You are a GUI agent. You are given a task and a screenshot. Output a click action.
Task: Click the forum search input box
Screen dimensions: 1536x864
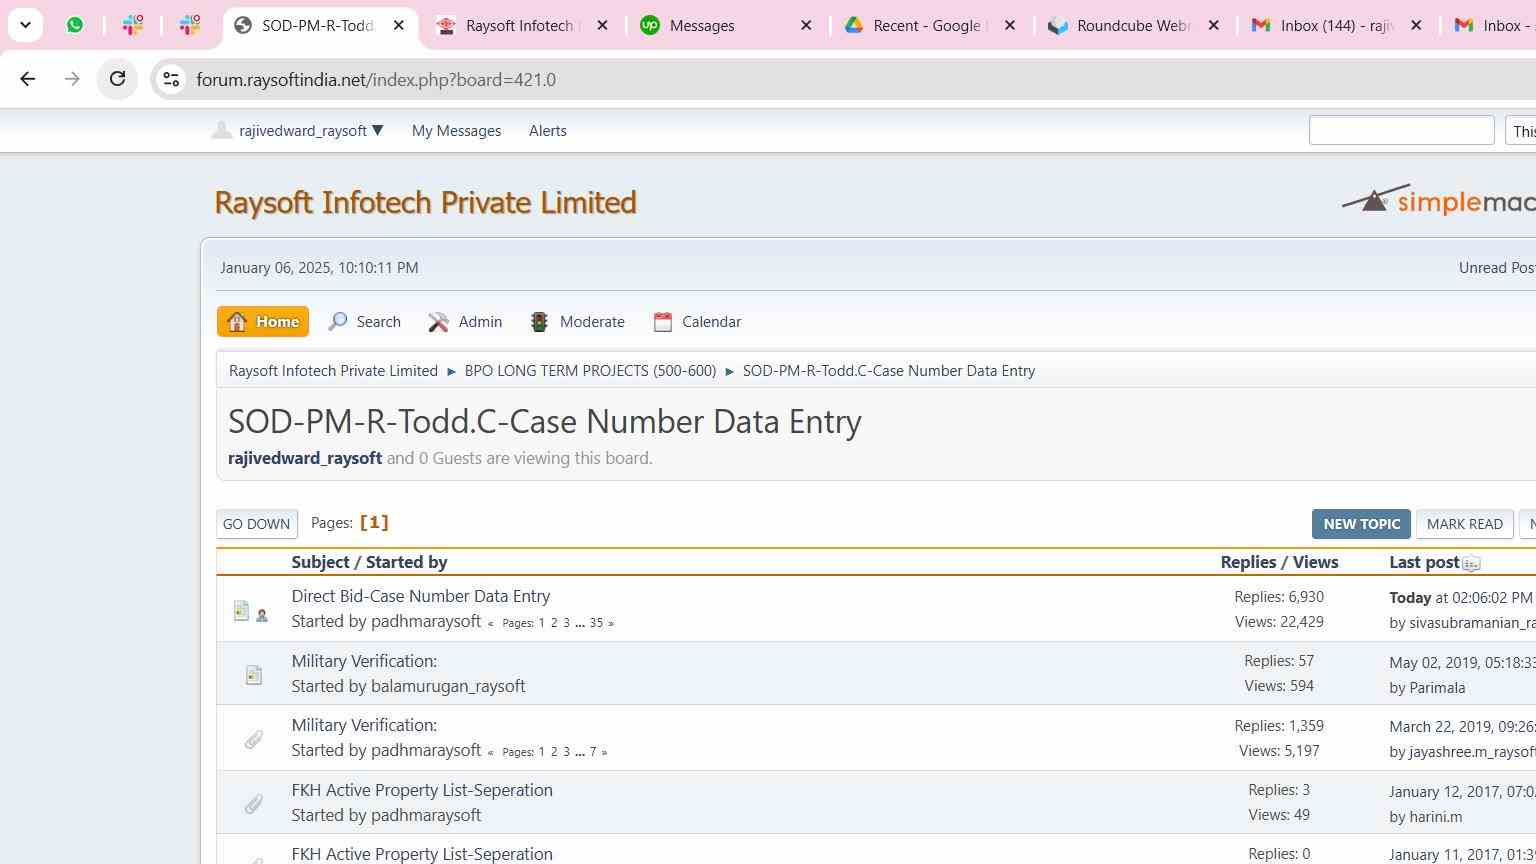[1401, 130]
